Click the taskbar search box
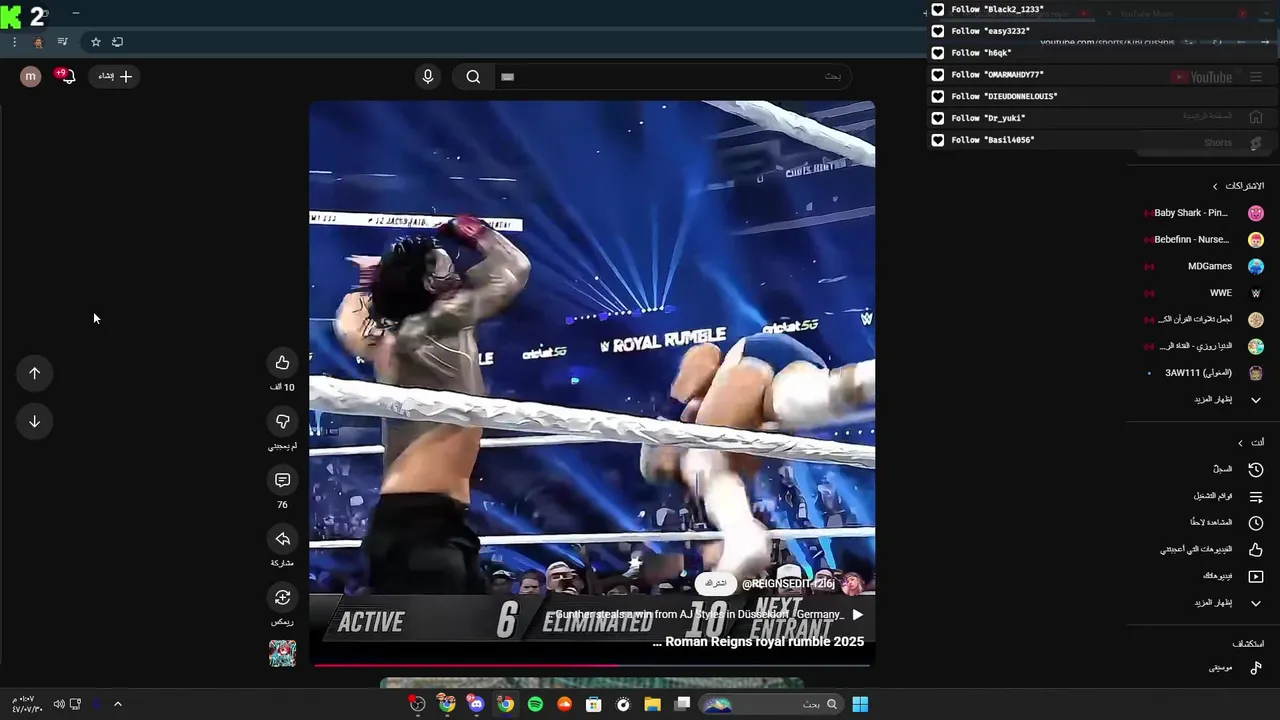This screenshot has height=720, width=1280. (771, 704)
